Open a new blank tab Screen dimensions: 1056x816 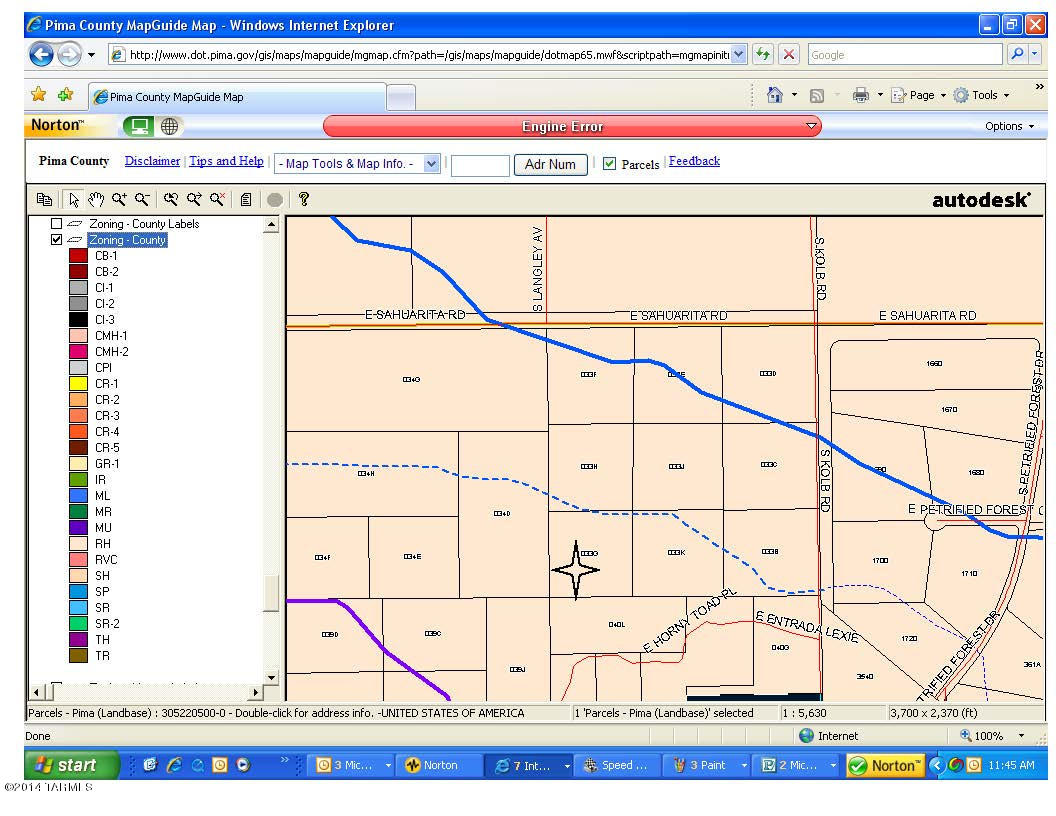[401, 98]
